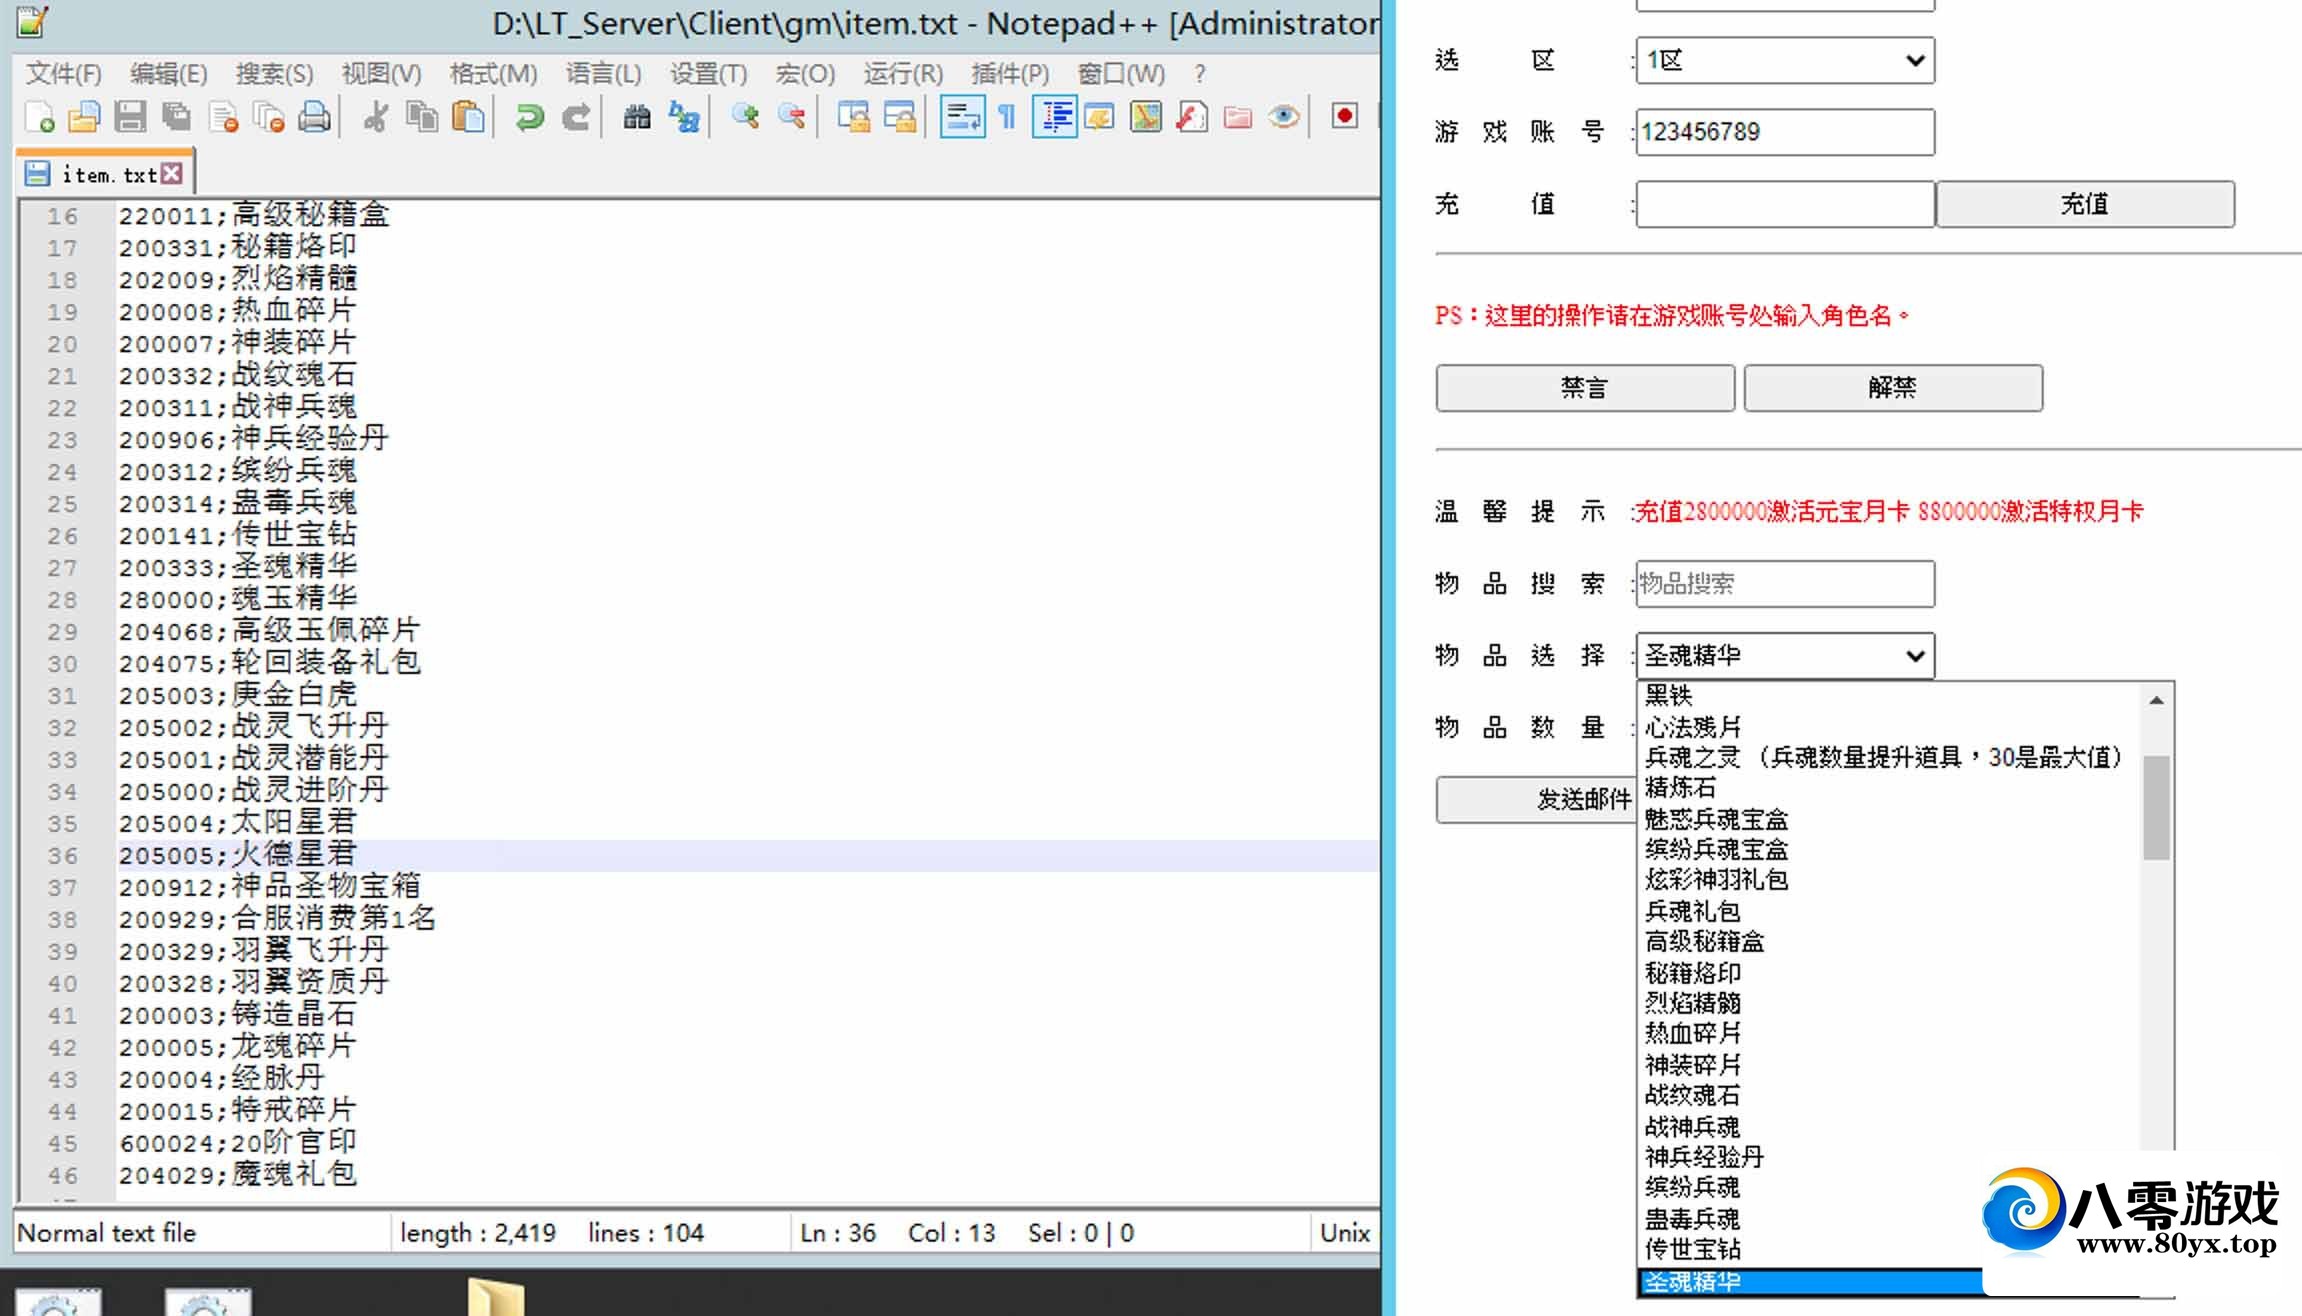Open the 选区 1区 dropdown
The width and height of the screenshot is (2302, 1316).
(x=1785, y=60)
